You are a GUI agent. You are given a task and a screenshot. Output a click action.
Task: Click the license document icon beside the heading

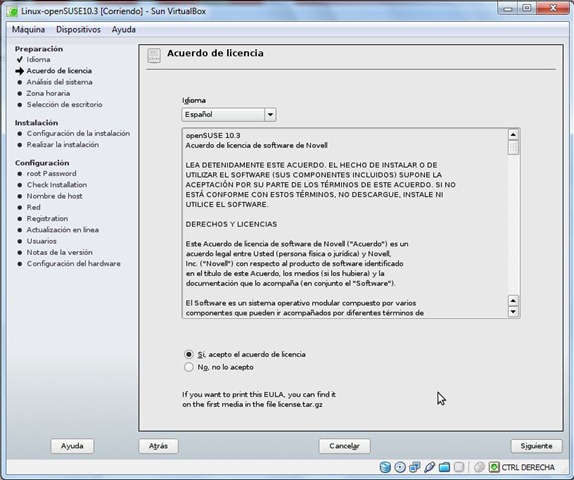pyautogui.click(x=154, y=56)
